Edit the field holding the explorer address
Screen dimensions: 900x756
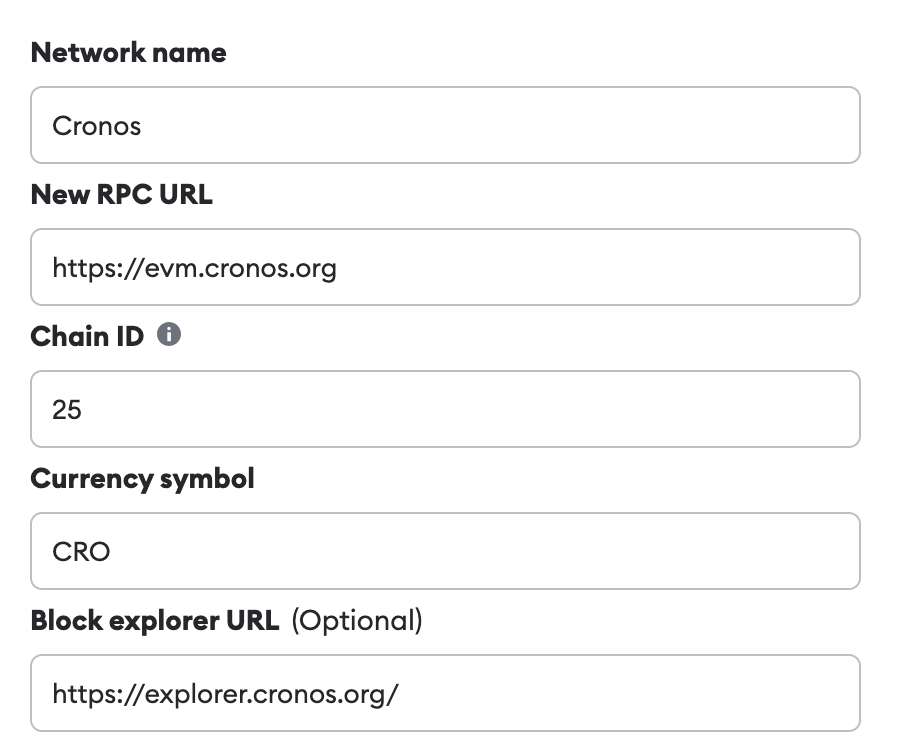[445, 693]
